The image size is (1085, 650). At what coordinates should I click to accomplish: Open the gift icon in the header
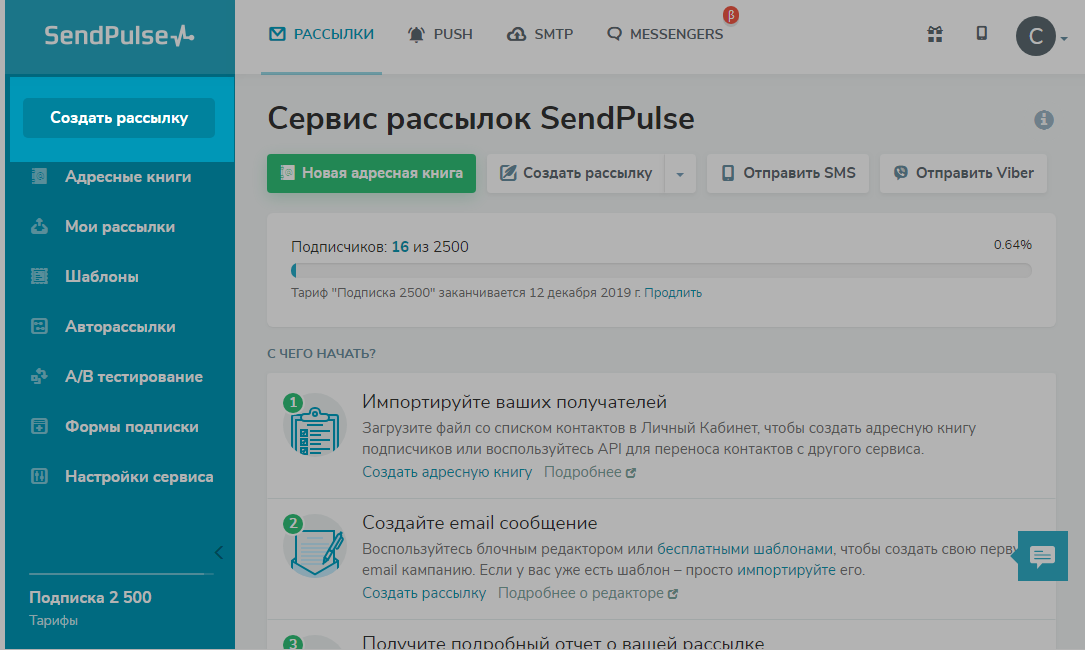coord(935,34)
